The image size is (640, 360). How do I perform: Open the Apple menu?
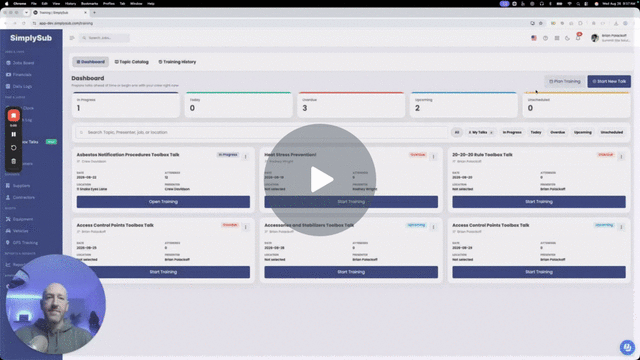(x=6, y=4)
